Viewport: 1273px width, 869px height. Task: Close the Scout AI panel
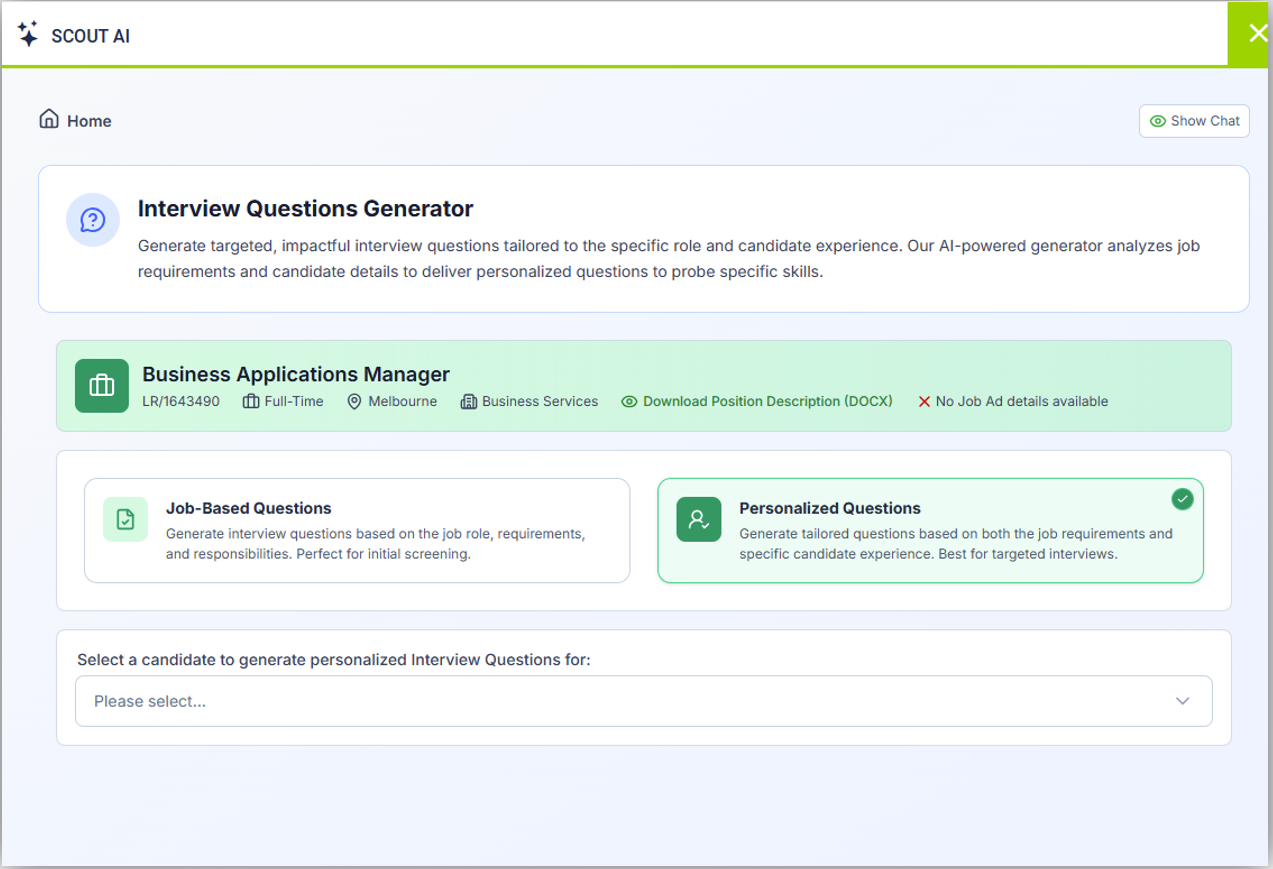(1258, 34)
